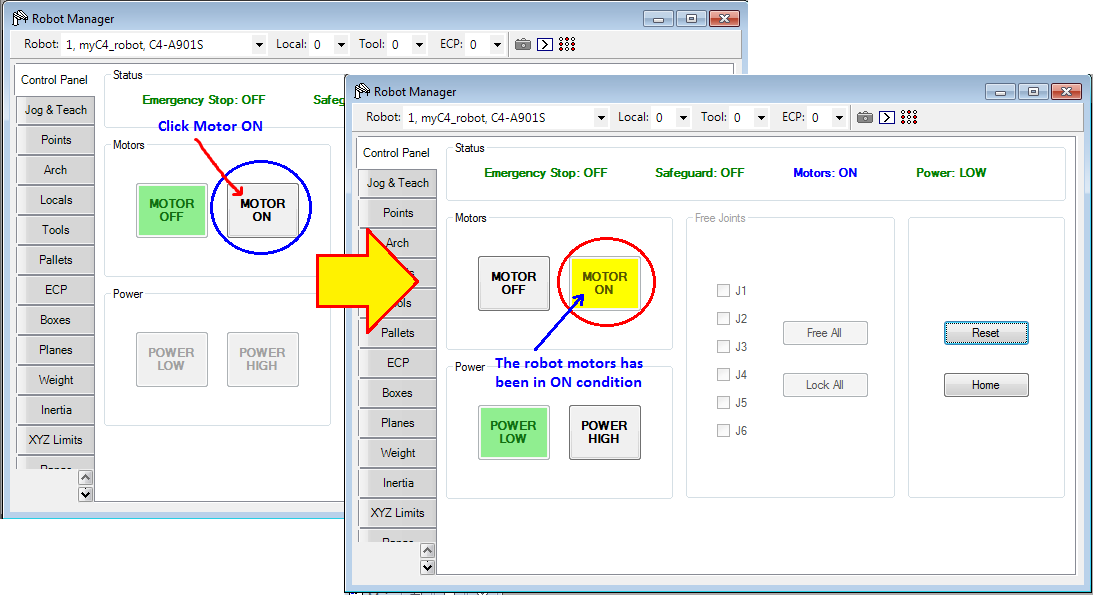Open Local dropdown in front window
Image resolution: width=1094 pixels, height=596 pixels.
point(683,117)
